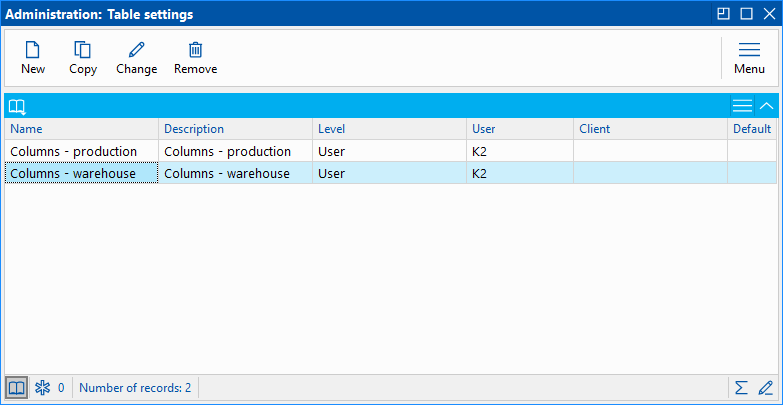The height and width of the screenshot is (405, 783).
Task: Click the edit pencil icon in status bar
Action: tap(766, 387)
